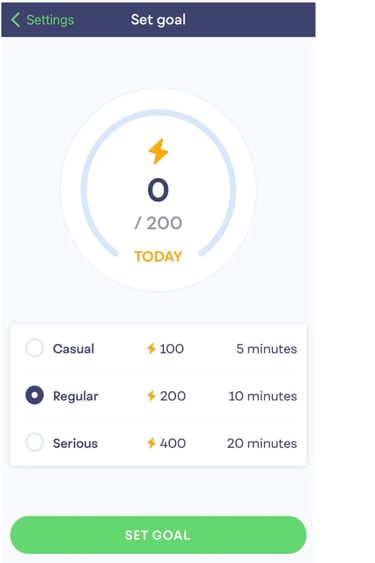
Task: Click the lightning icon beside 100
Action: (151, 348)
